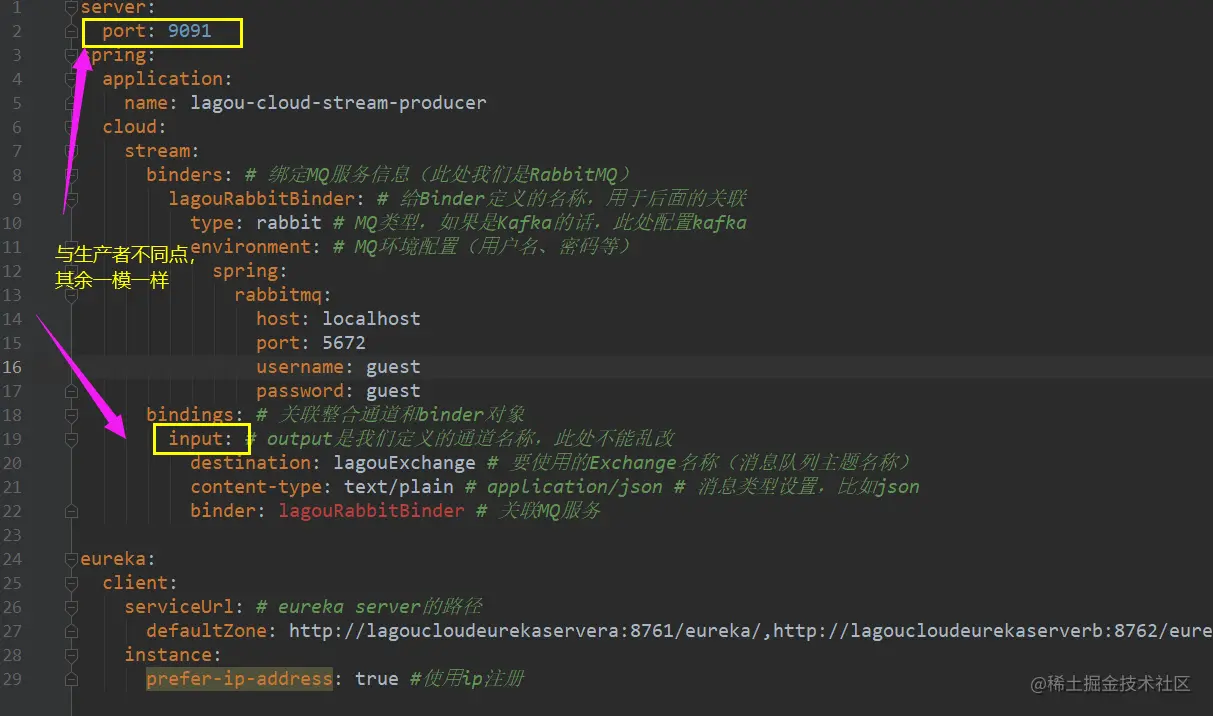
Task: Click the lagouExchange destination value
Action: tap(404, 463)
